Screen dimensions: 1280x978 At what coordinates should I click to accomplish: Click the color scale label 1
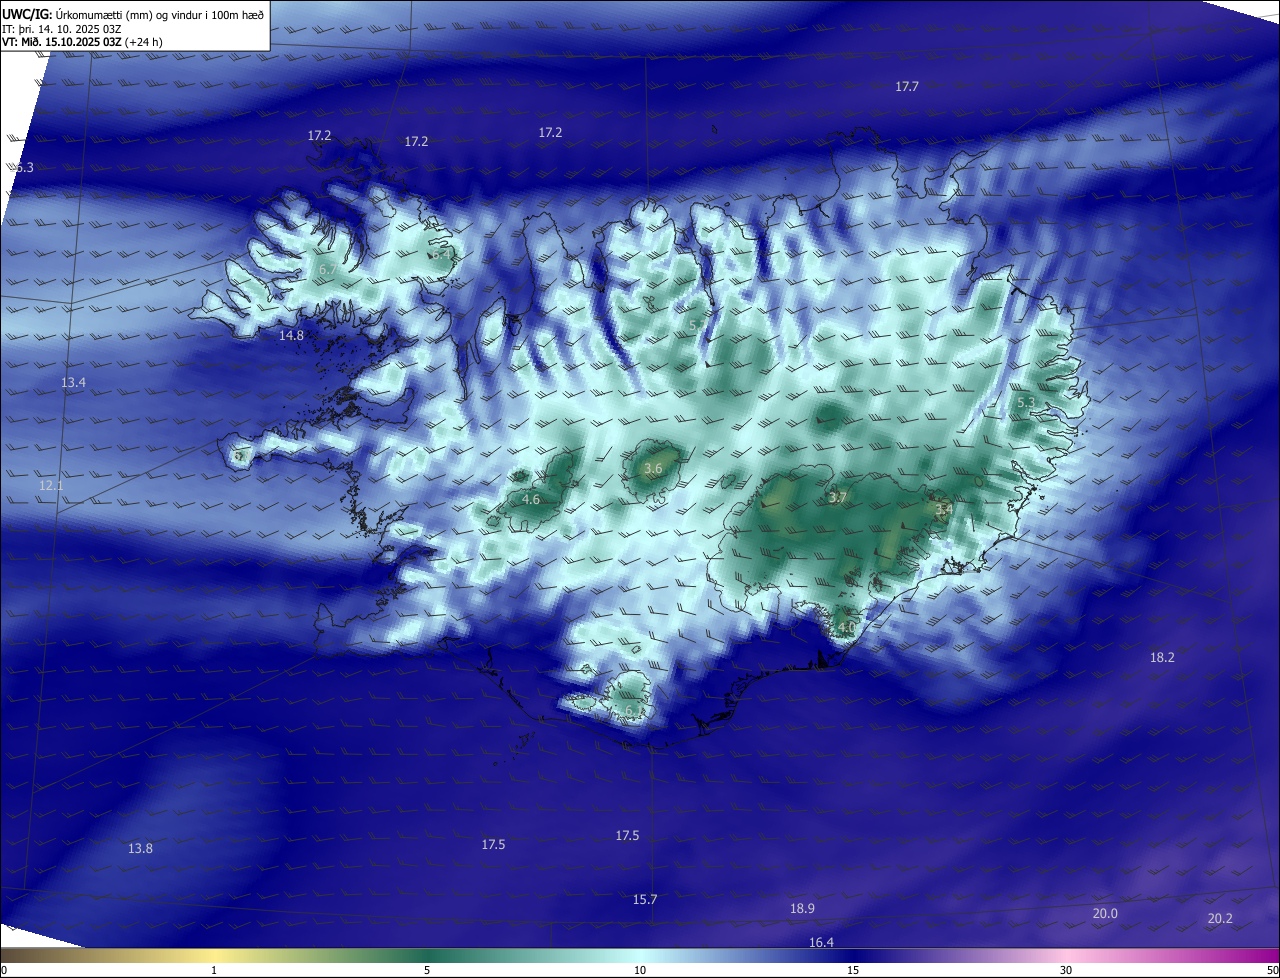tap(214, 970)
